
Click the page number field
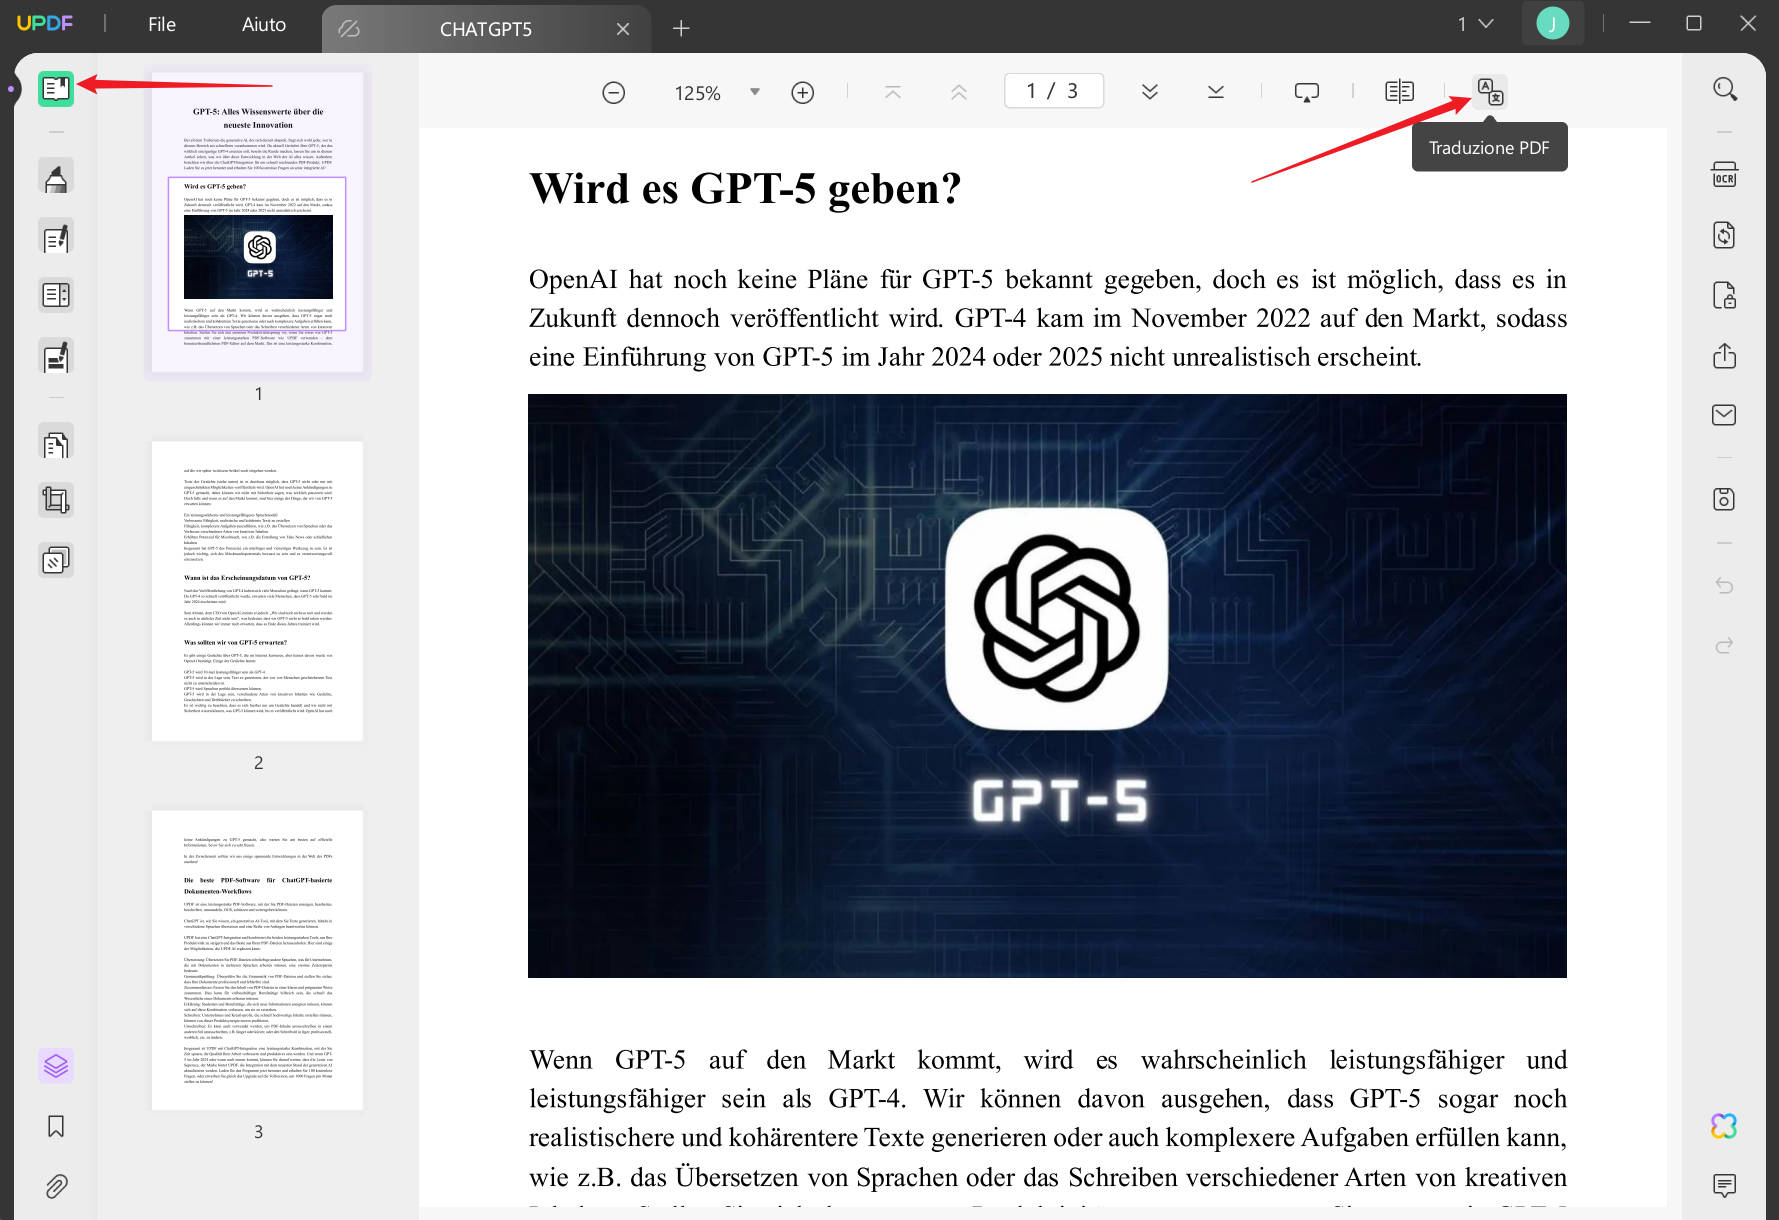1053,91
